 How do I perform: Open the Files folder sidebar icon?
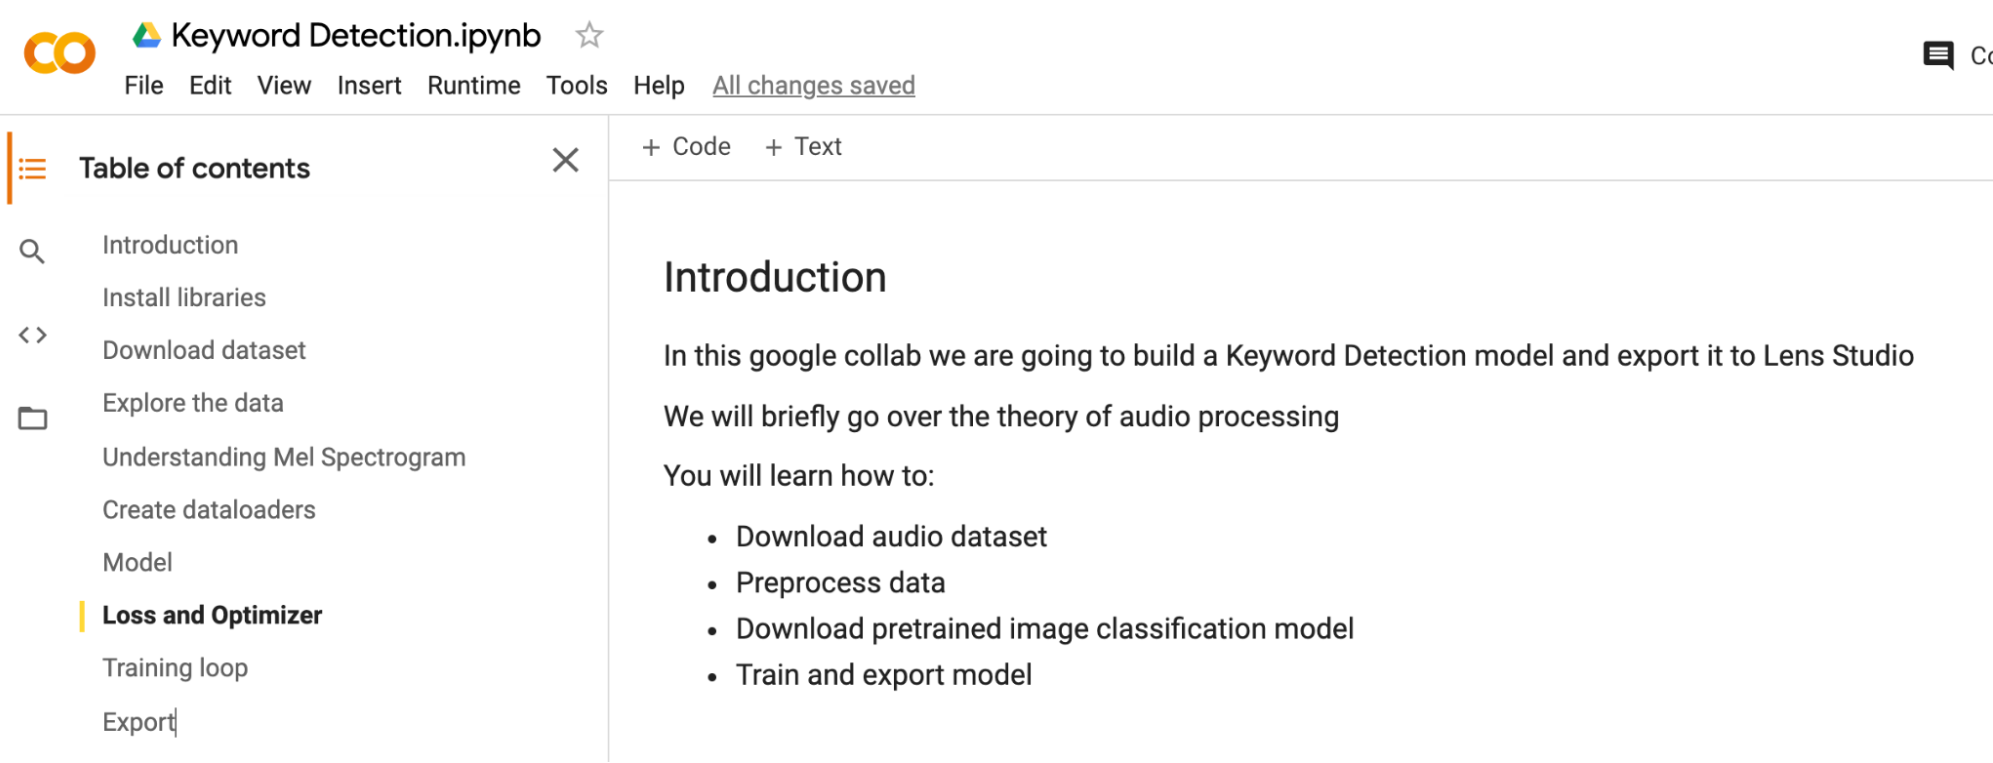pyautogui.click(x=32, y=418)
